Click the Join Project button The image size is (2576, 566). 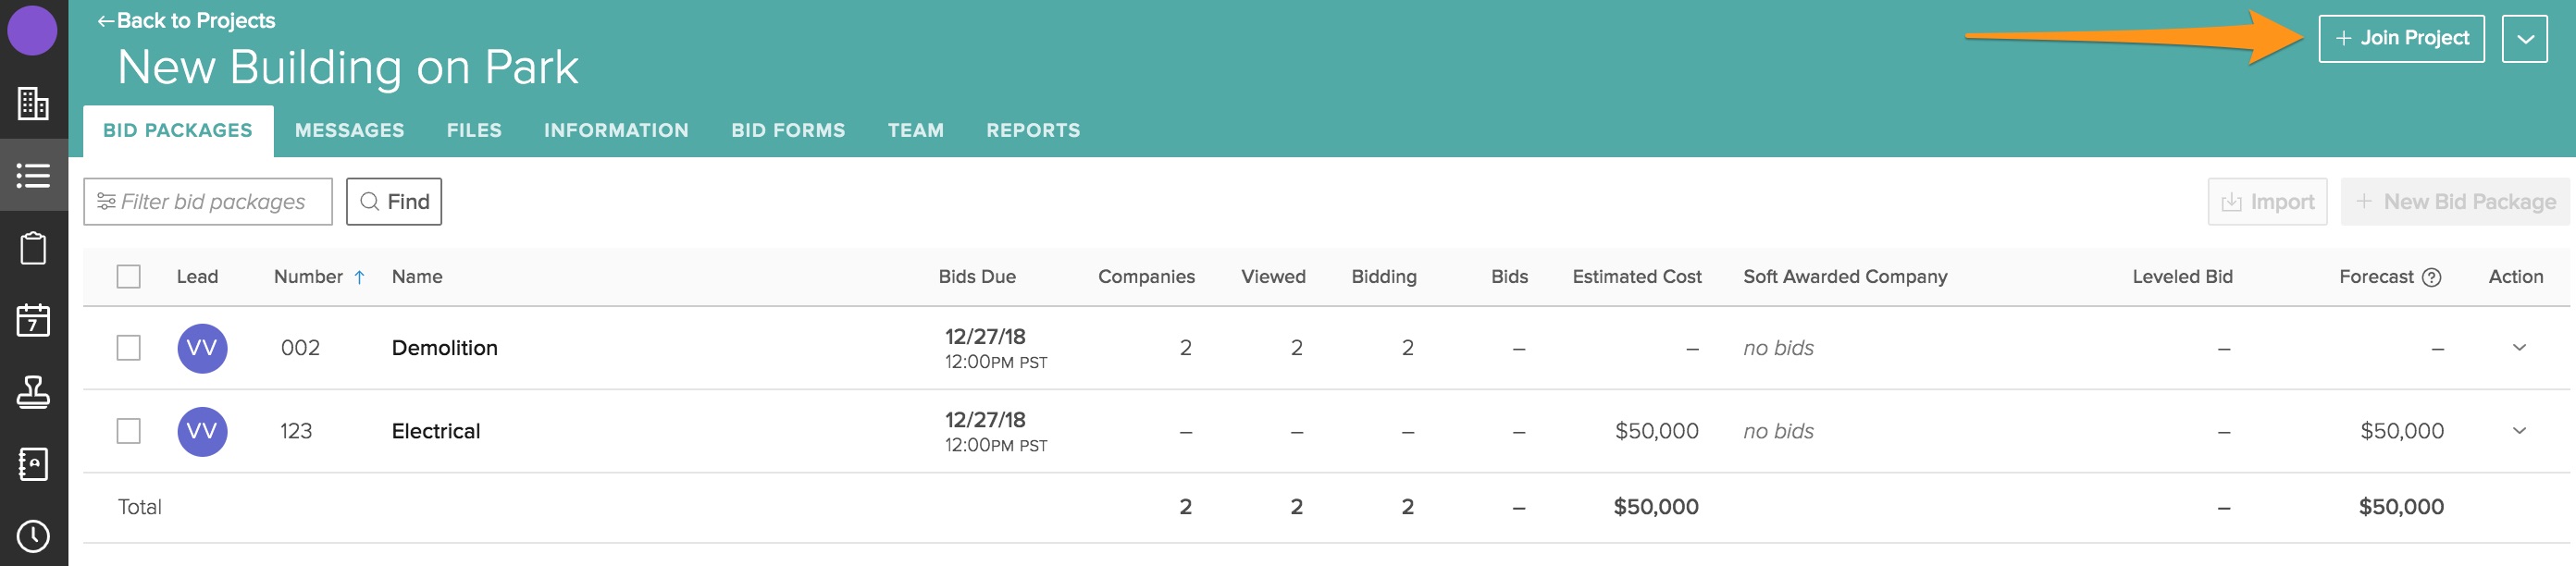pos(2400,39)
